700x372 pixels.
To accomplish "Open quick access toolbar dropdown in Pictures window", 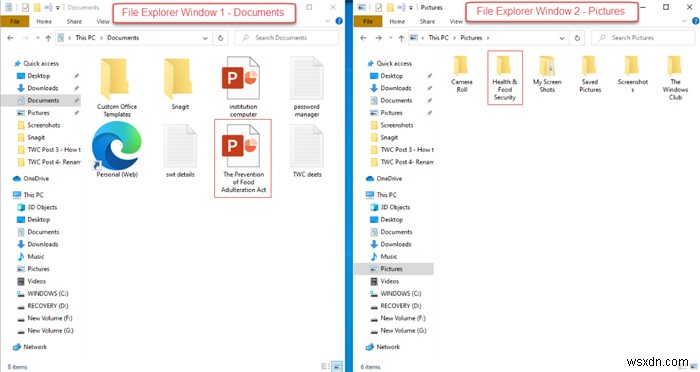I will click(x=411, y=8).
